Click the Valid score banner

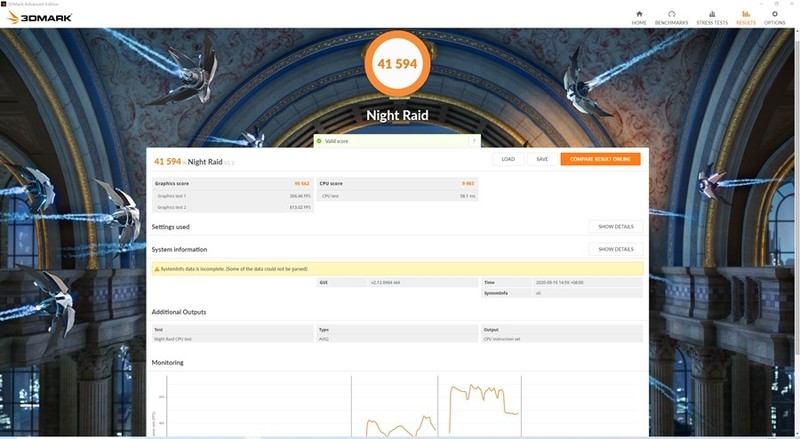coord(397,141)
